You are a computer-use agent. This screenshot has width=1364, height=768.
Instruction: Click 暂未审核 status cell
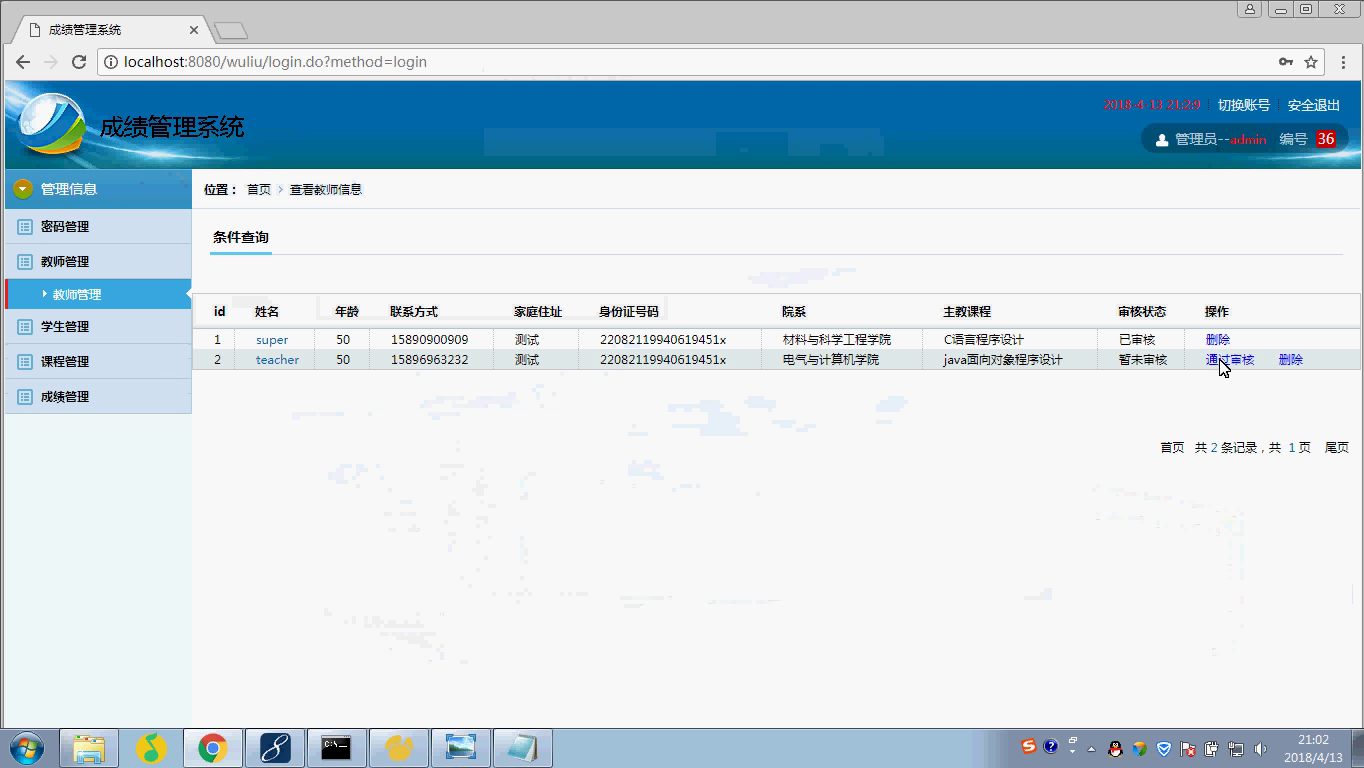point(1143,360)
